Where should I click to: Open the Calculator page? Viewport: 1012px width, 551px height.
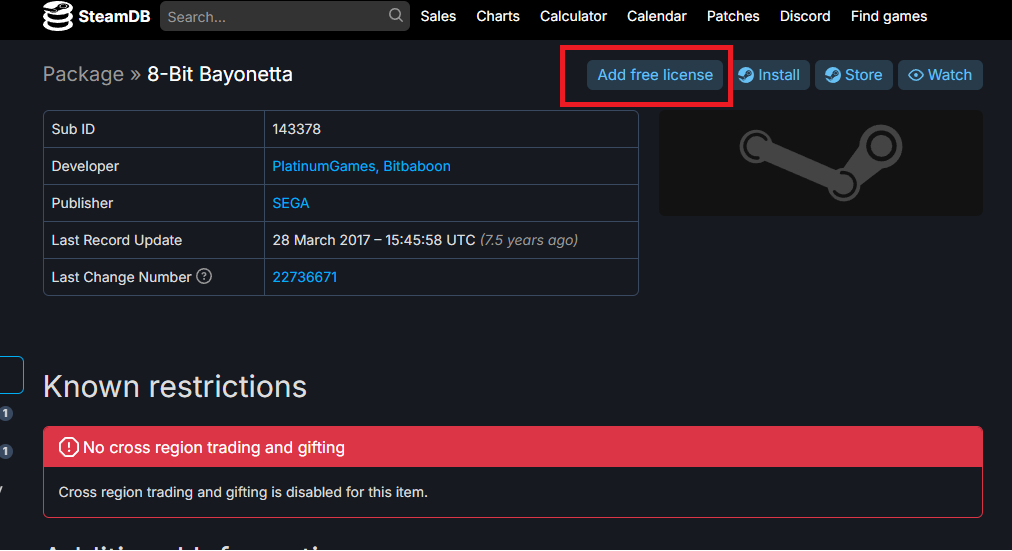pos(573,16)
